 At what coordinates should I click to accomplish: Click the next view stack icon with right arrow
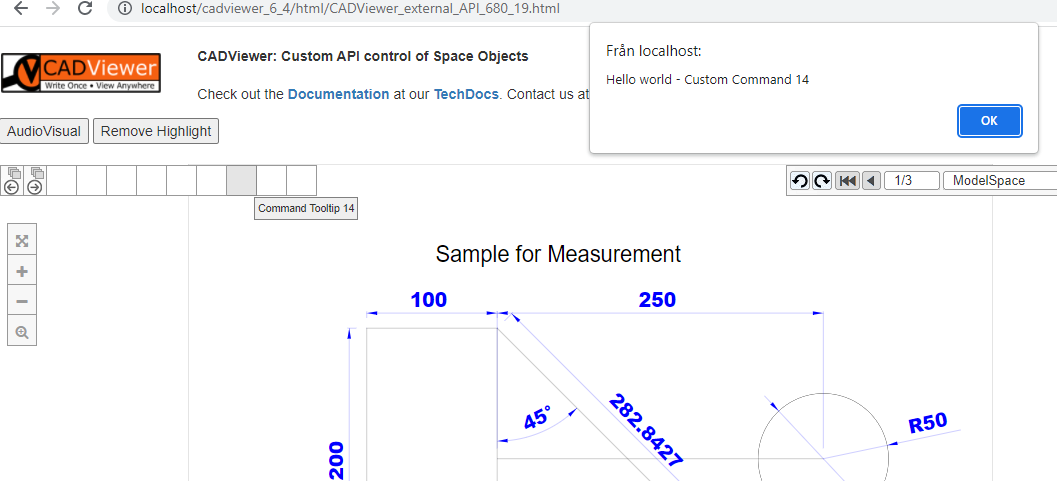(35, 181)
